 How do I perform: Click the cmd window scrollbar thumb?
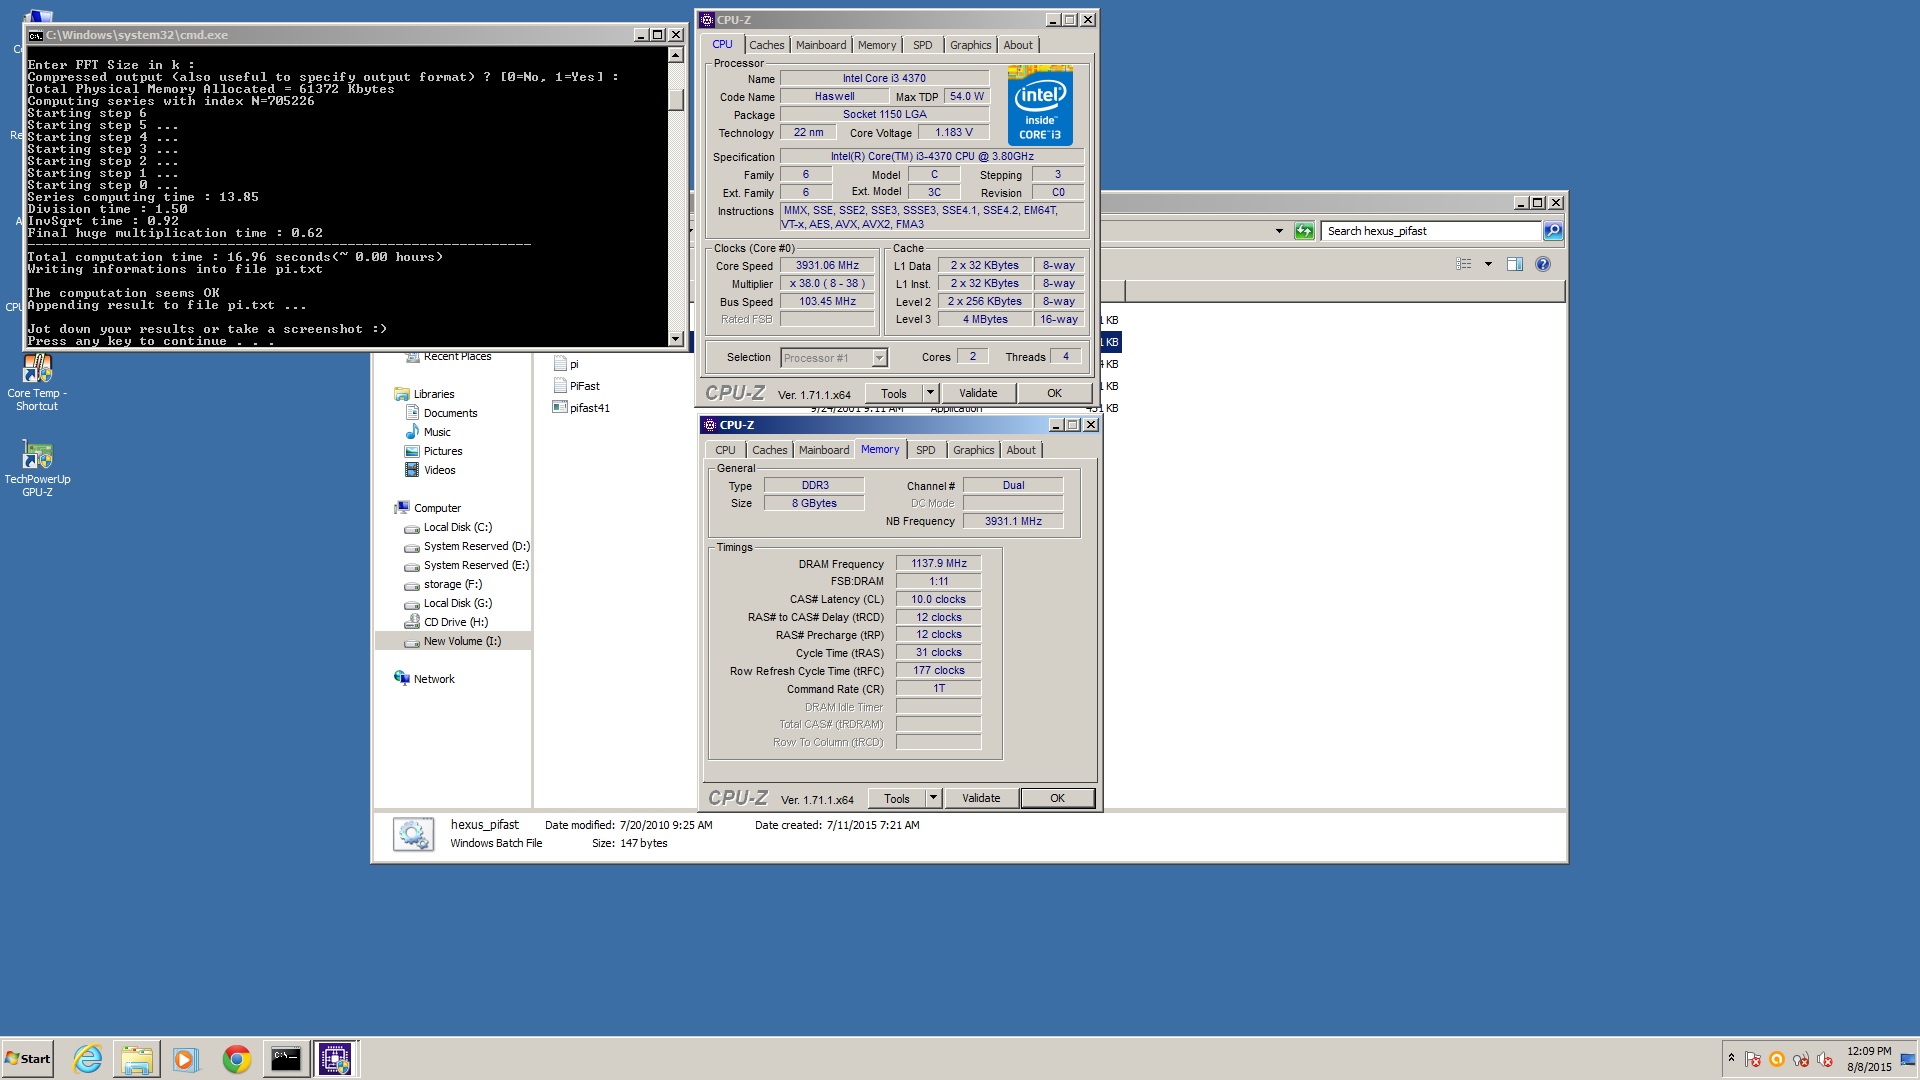point(676,99)
